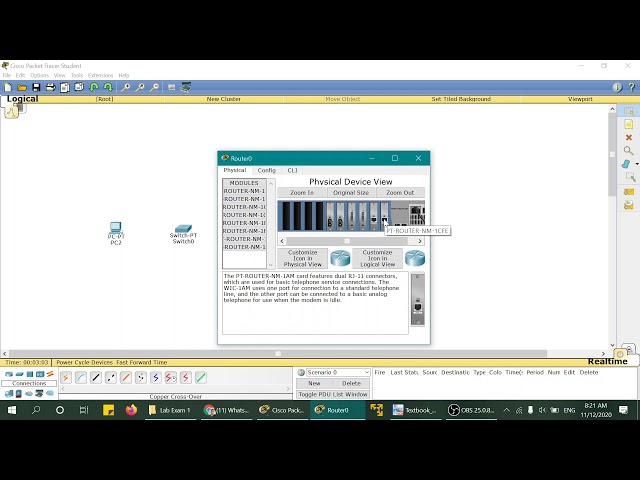Viewport: 640px width, 480px height.
Task: Click New scenario button
Action: pyautogui.click(x=314, y=383)
